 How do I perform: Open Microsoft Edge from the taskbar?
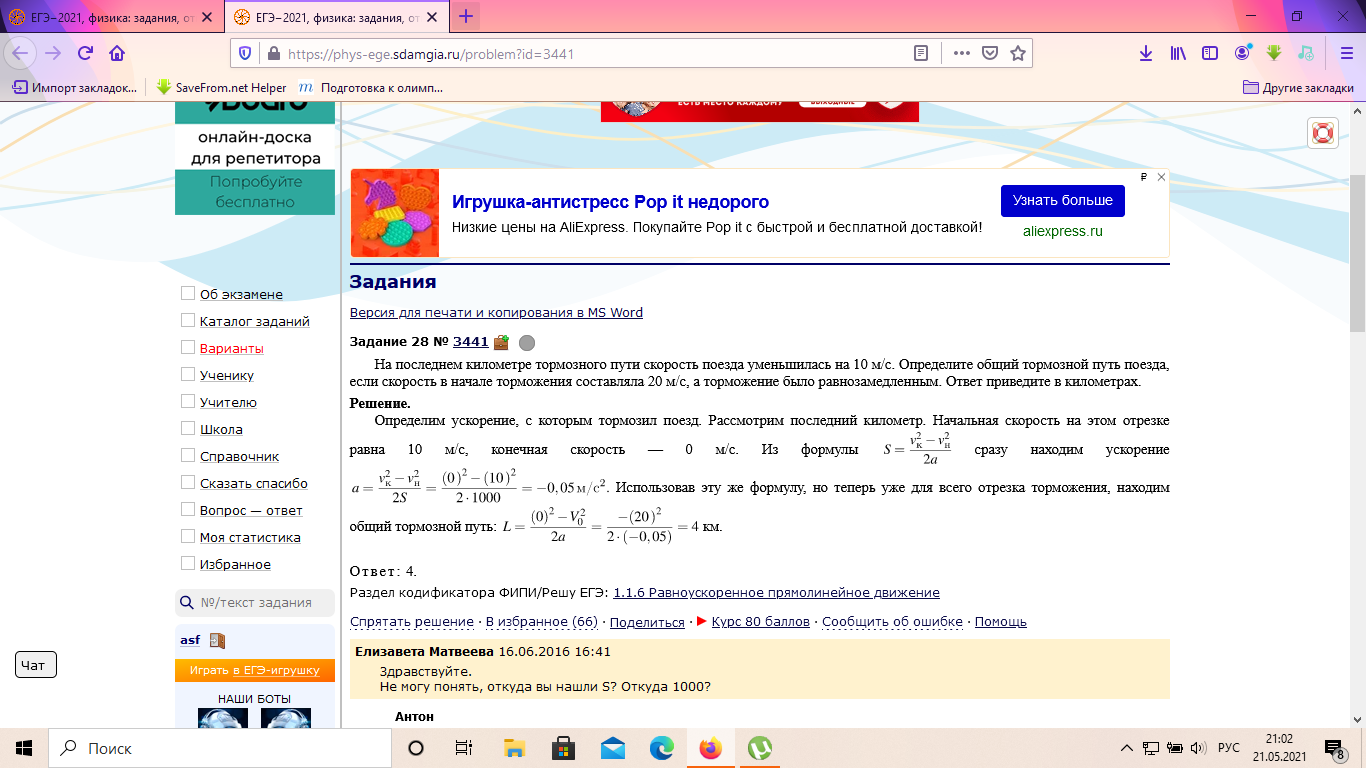pos(662,748)
